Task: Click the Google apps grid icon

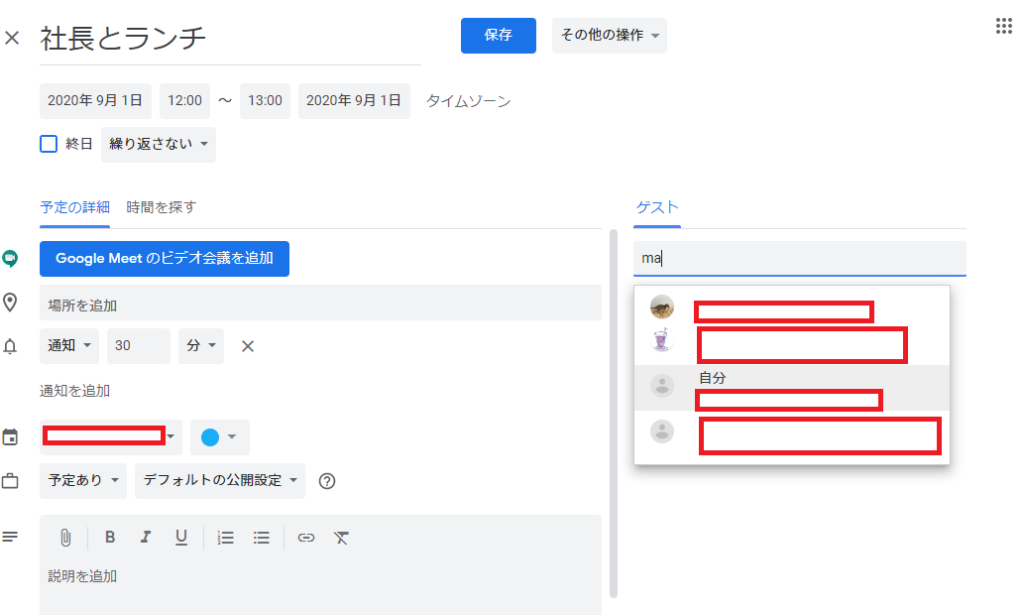Action: pos(1004,27)
